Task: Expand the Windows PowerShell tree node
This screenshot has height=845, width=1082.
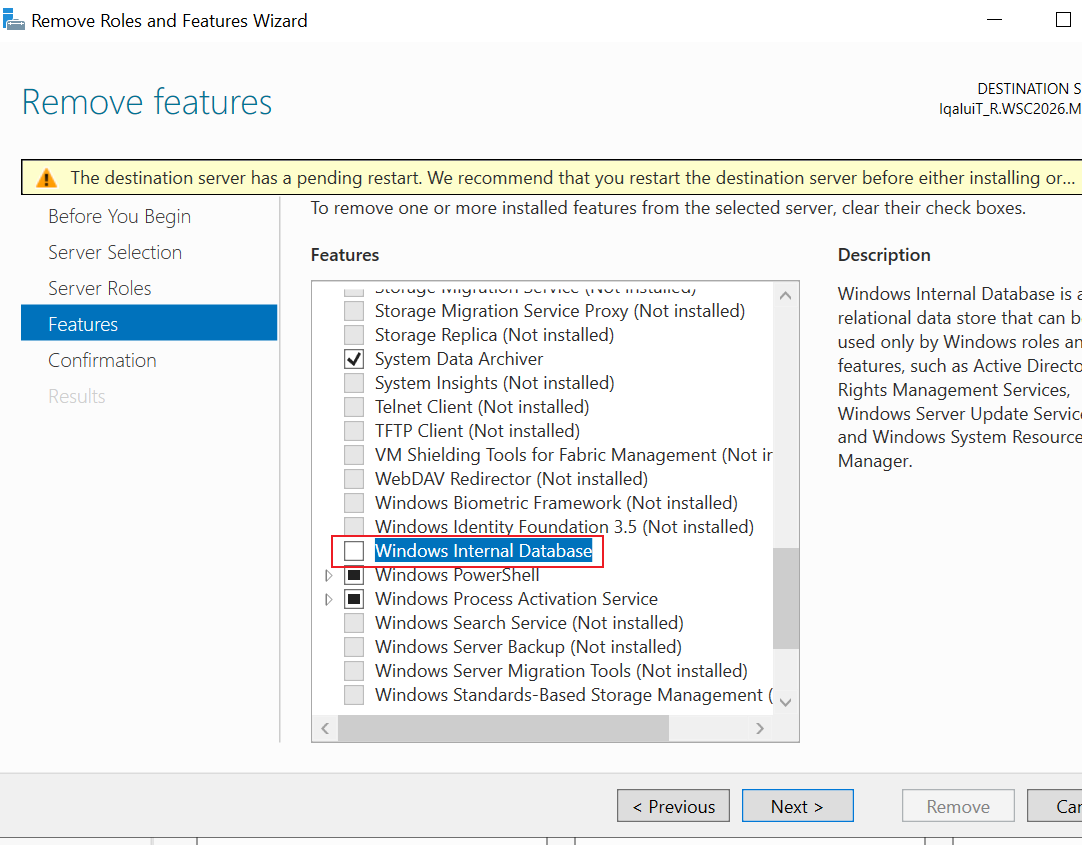Action: (x=329, y=575)
